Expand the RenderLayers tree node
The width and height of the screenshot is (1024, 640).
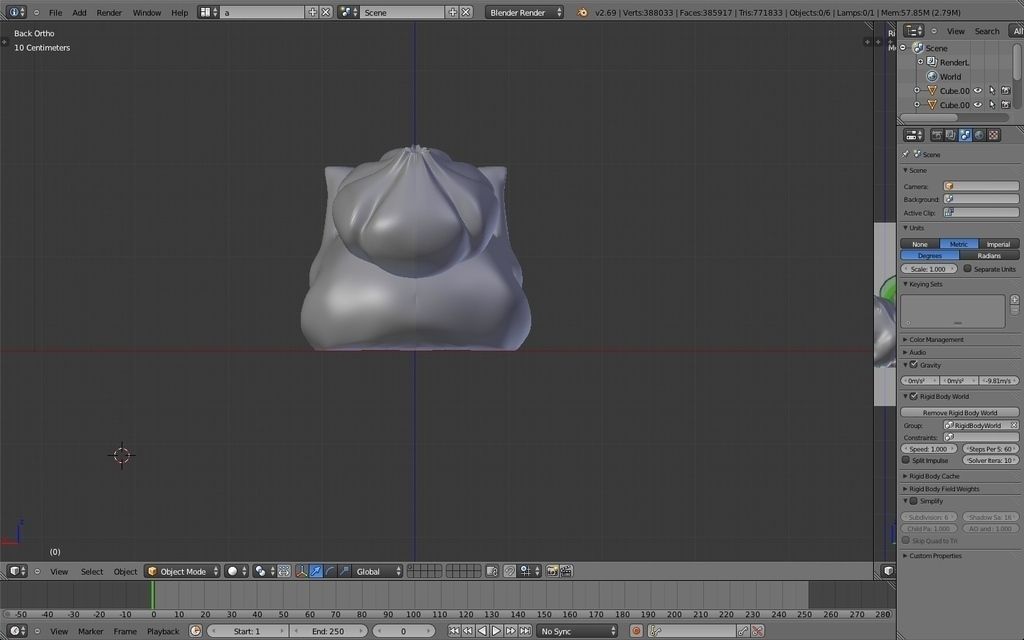(x=920, y=62)
